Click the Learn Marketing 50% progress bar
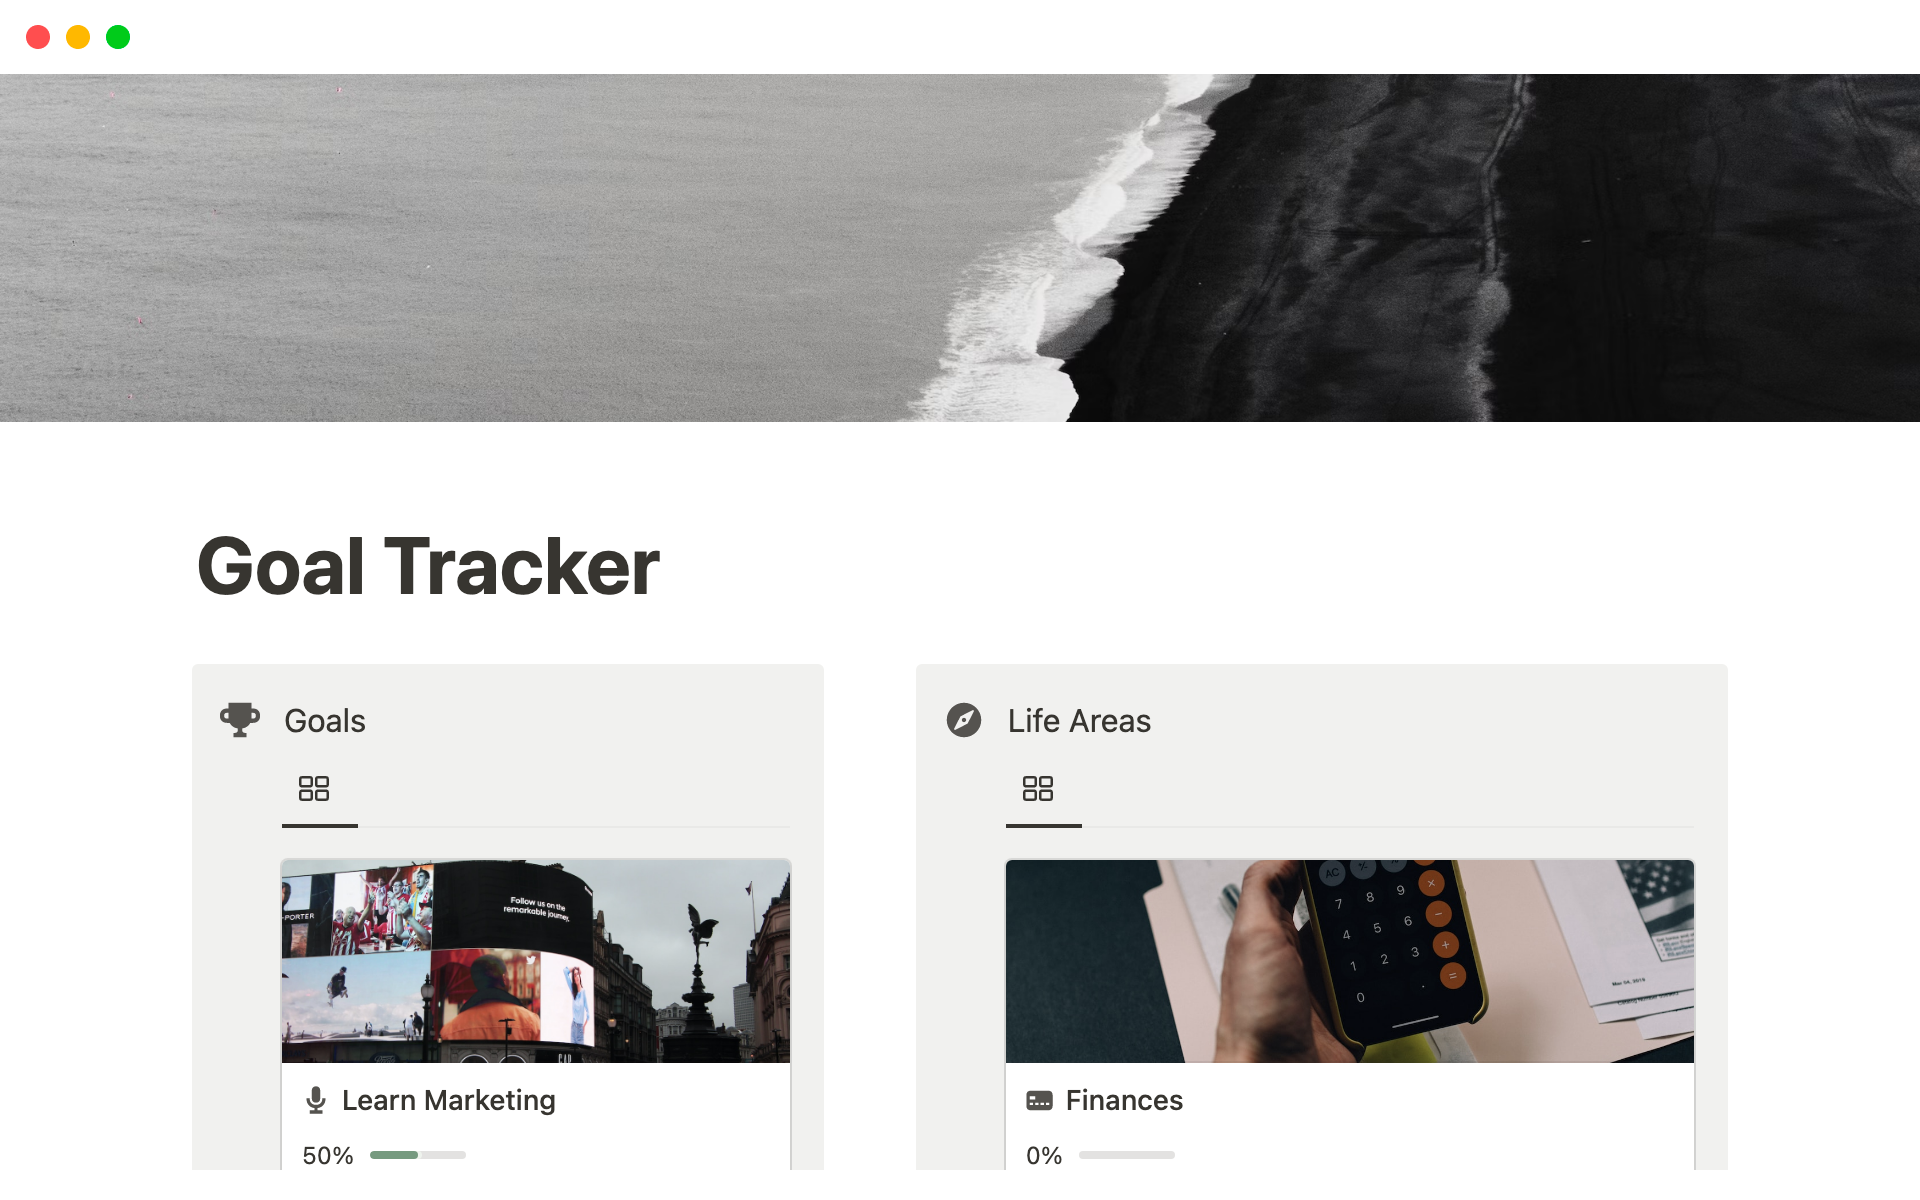Screen dimensions: 1920x1200 (x=418, y=1155)
